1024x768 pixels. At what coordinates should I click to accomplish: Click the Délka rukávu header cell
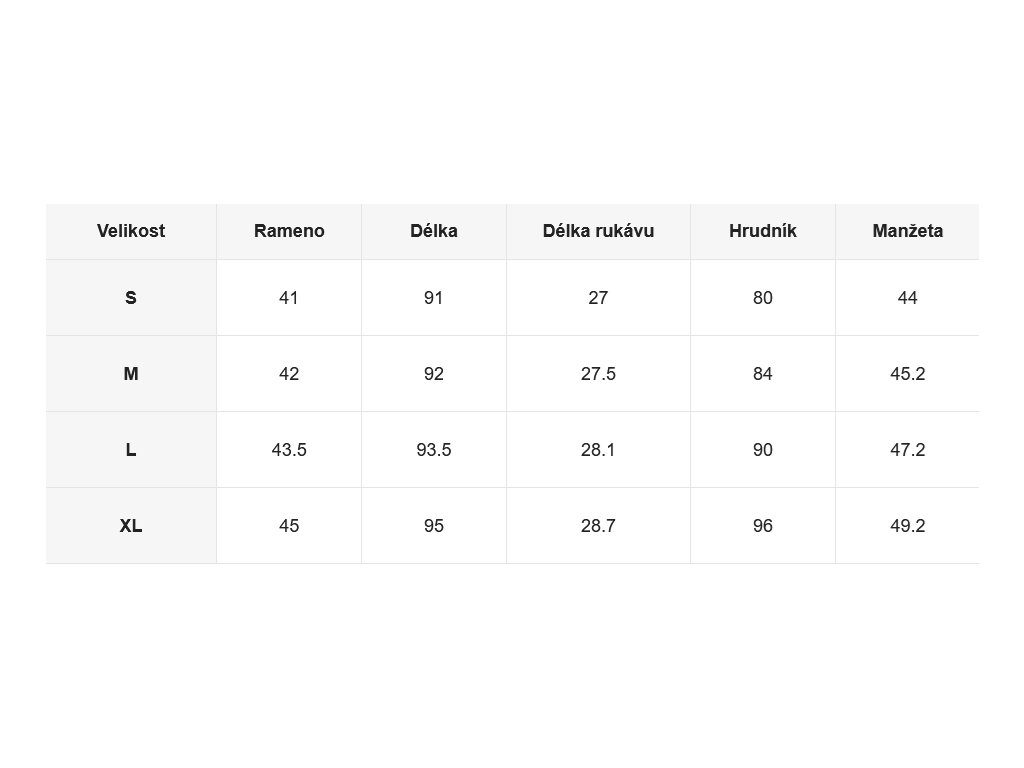[x=598, y=231]
